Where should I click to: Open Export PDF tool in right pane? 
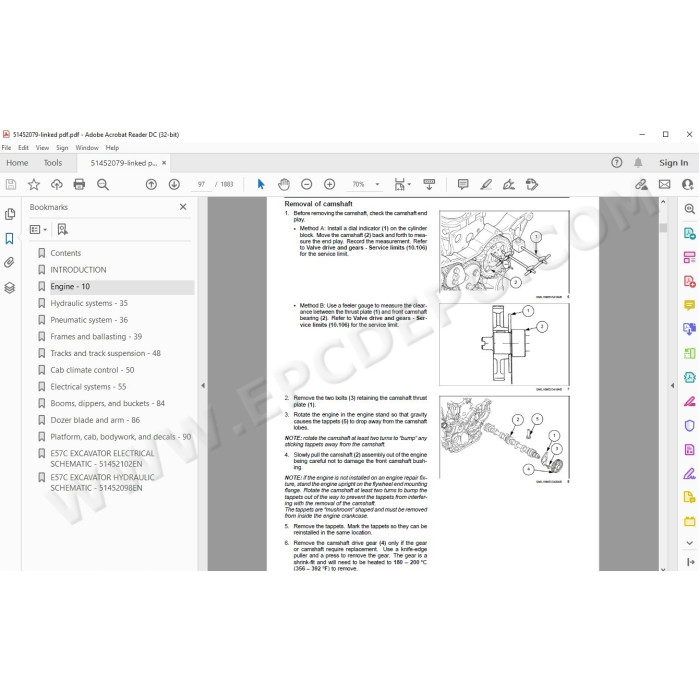pyautogui.click(x=689, y=233)
